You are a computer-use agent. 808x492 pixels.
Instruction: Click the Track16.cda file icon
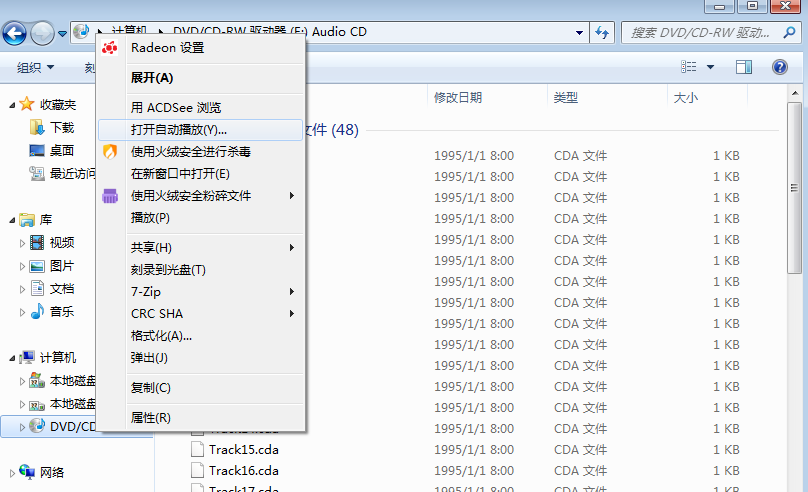pos(197,470)
